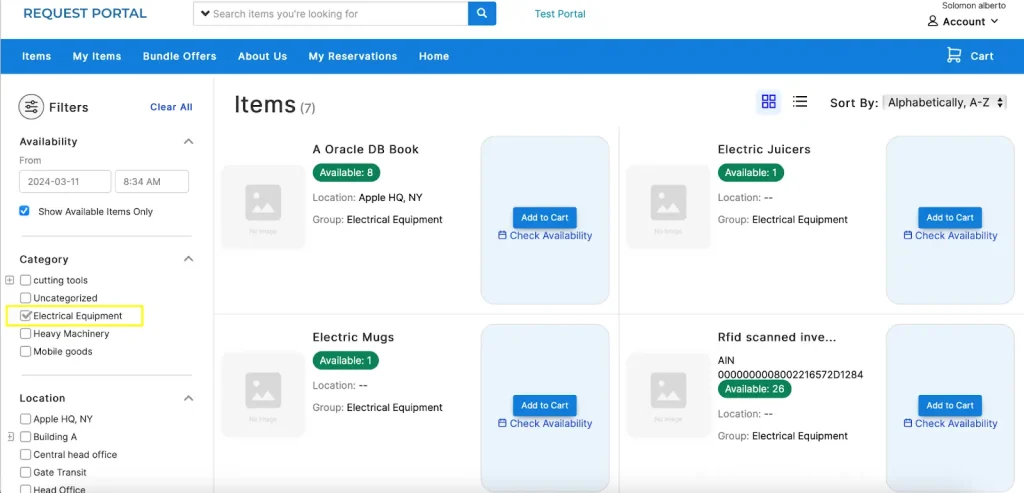Open the Rfid scanned inve... title
The height and width of the screenshot is (493, 1024).
[x=776, y=338]
